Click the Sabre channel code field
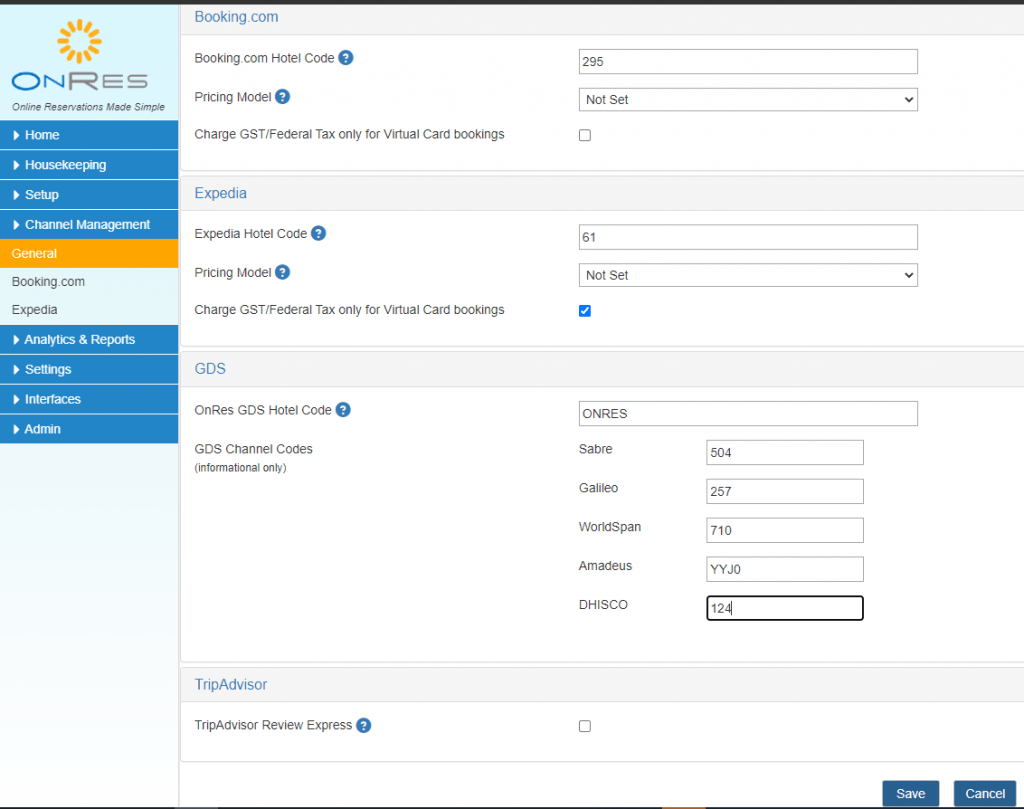 coord(784,453)
